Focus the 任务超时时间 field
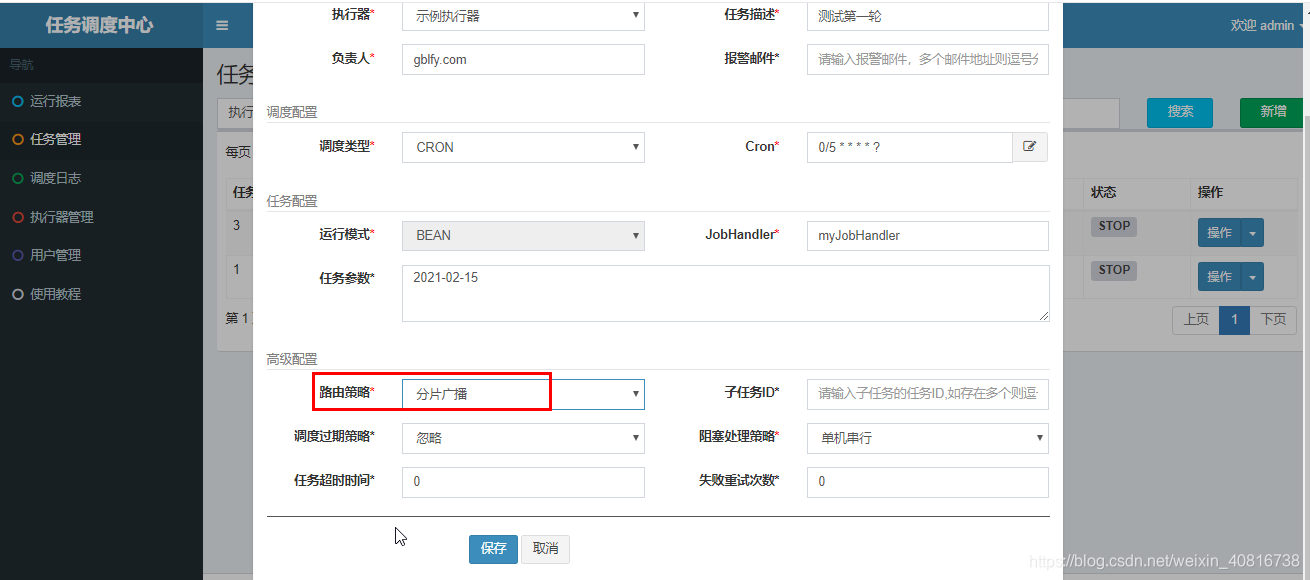The height and width of the screenshot is (580, 1310). pos(523,482)
